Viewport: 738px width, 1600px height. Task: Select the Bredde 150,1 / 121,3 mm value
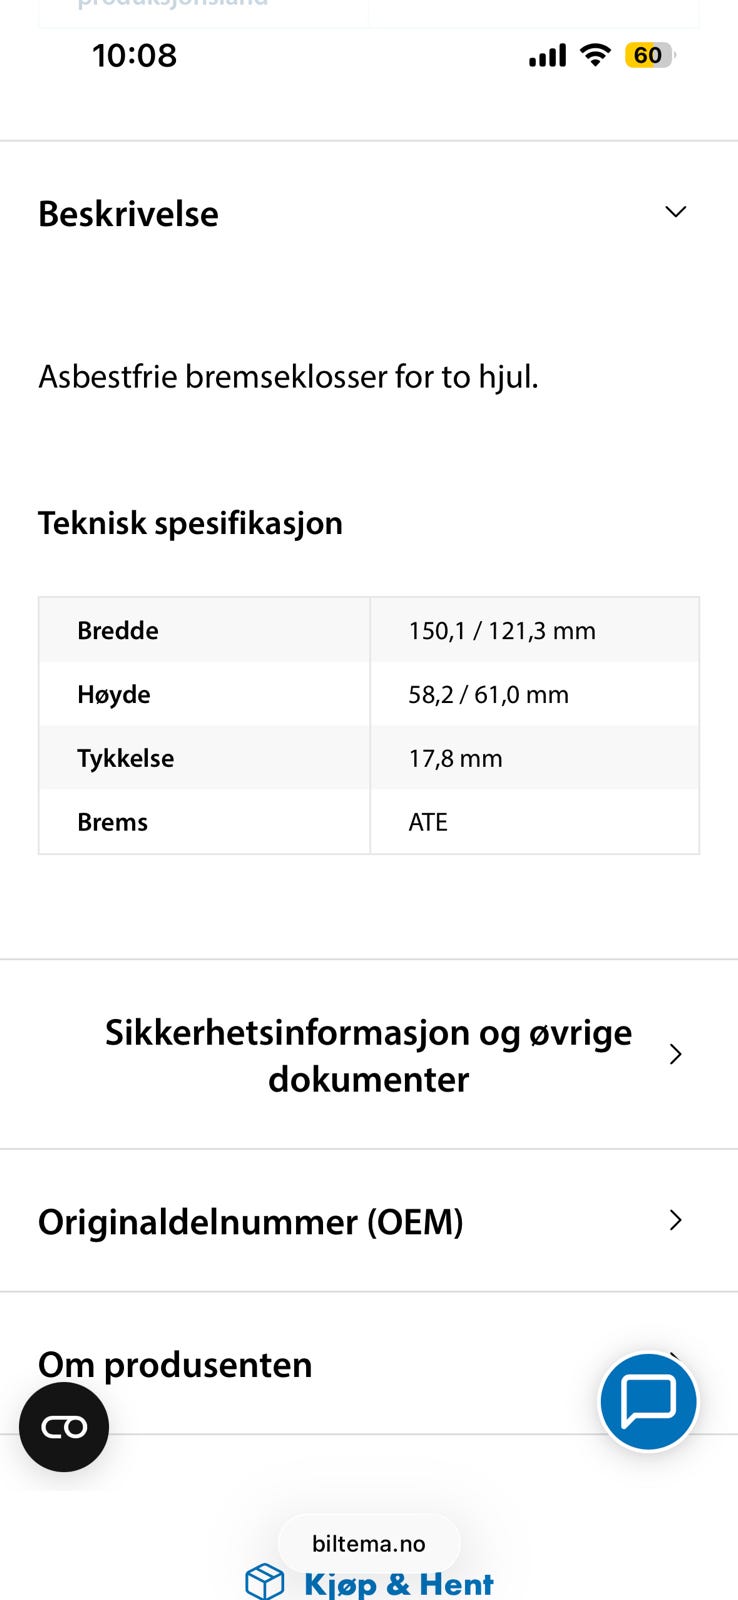click(x=502, y=631)
